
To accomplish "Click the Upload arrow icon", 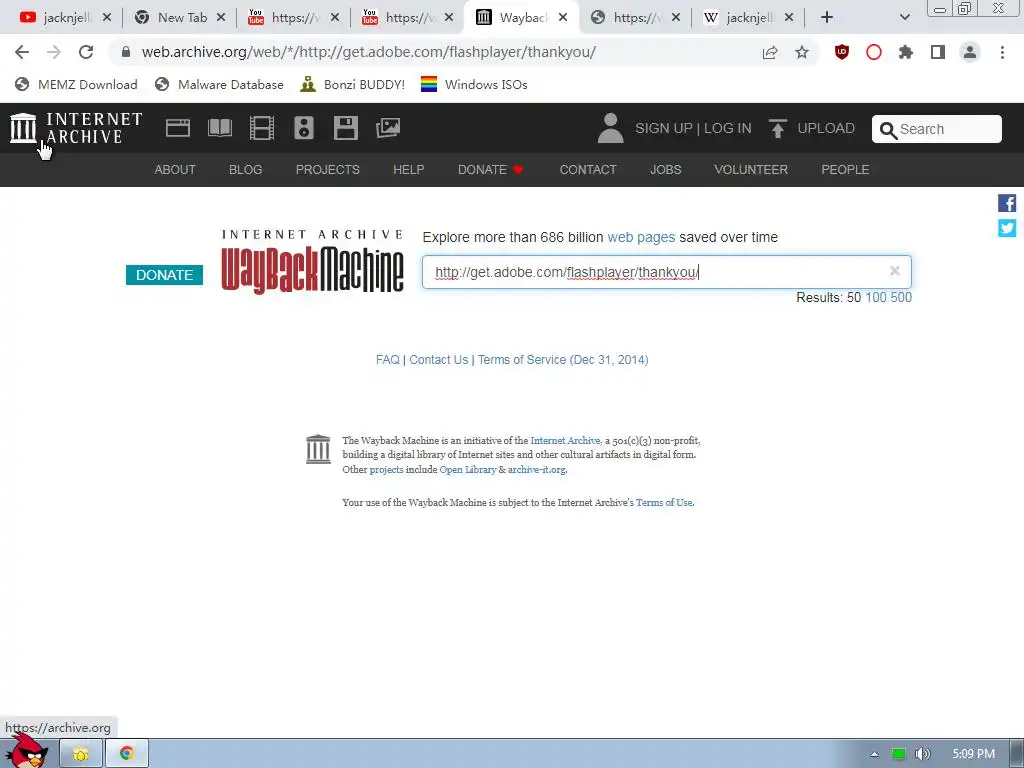I will click(777, 128).
